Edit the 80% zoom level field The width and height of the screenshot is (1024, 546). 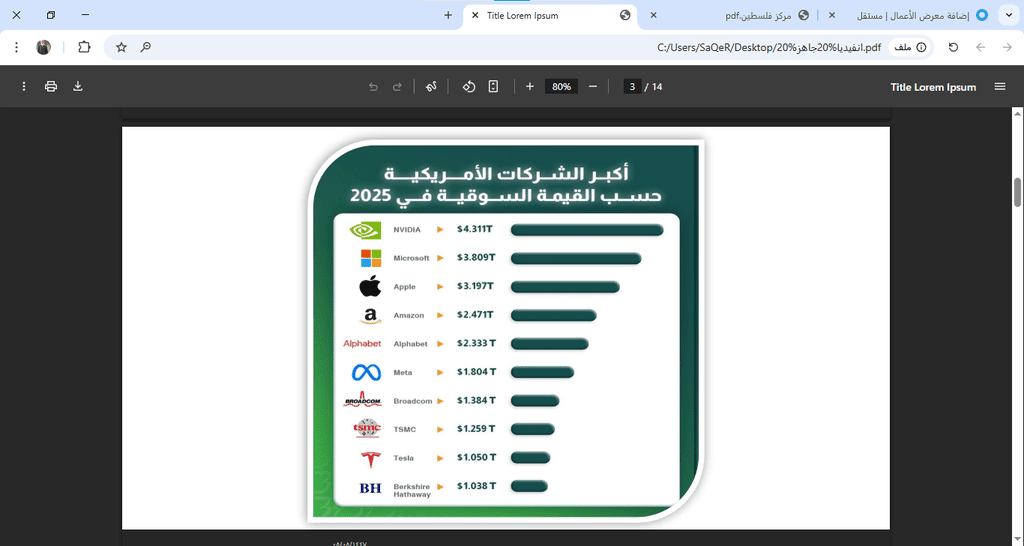562,86
